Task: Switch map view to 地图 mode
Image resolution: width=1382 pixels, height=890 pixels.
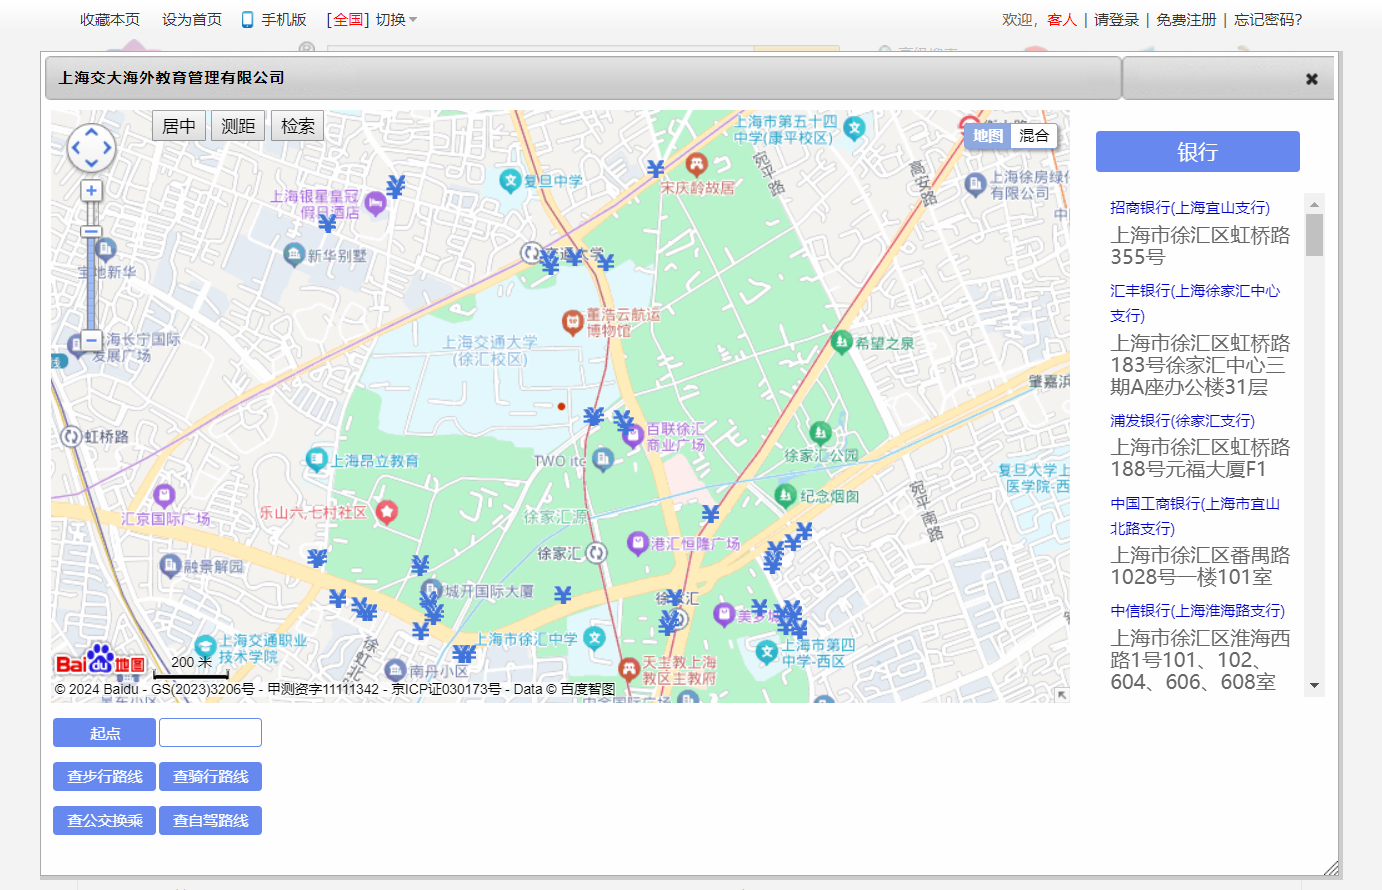Action: click(987, 136)
